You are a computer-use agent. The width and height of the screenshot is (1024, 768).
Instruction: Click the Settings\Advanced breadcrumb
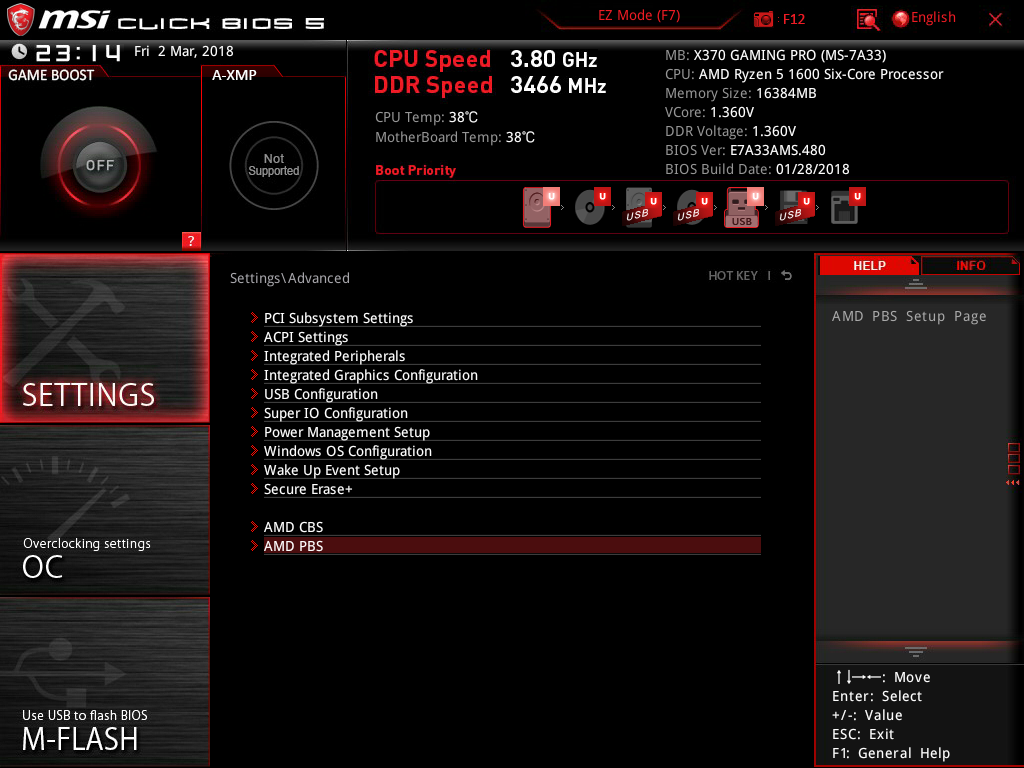290,278
